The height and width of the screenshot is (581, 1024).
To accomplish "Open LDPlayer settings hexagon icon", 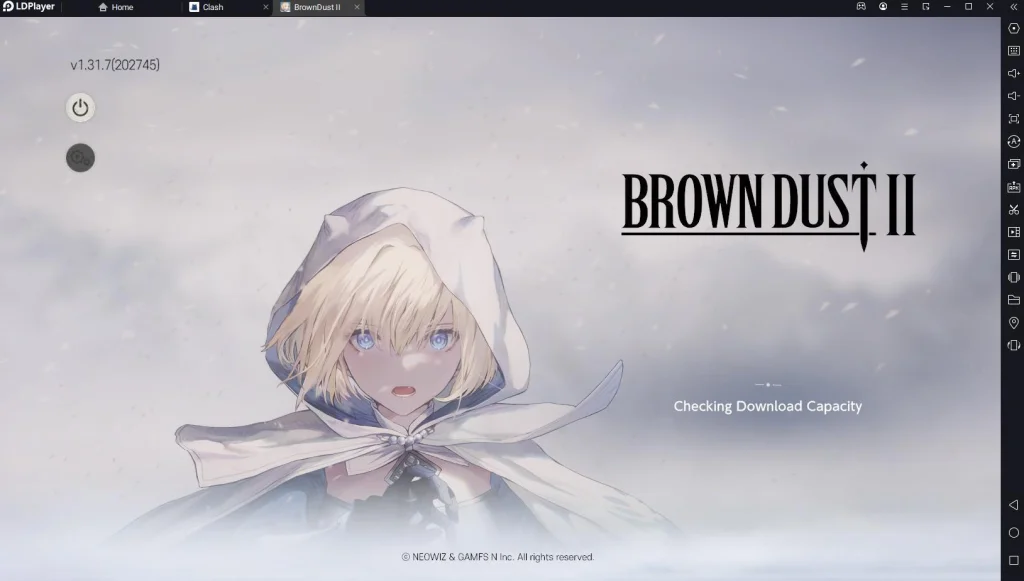I will click(1014, 28).
